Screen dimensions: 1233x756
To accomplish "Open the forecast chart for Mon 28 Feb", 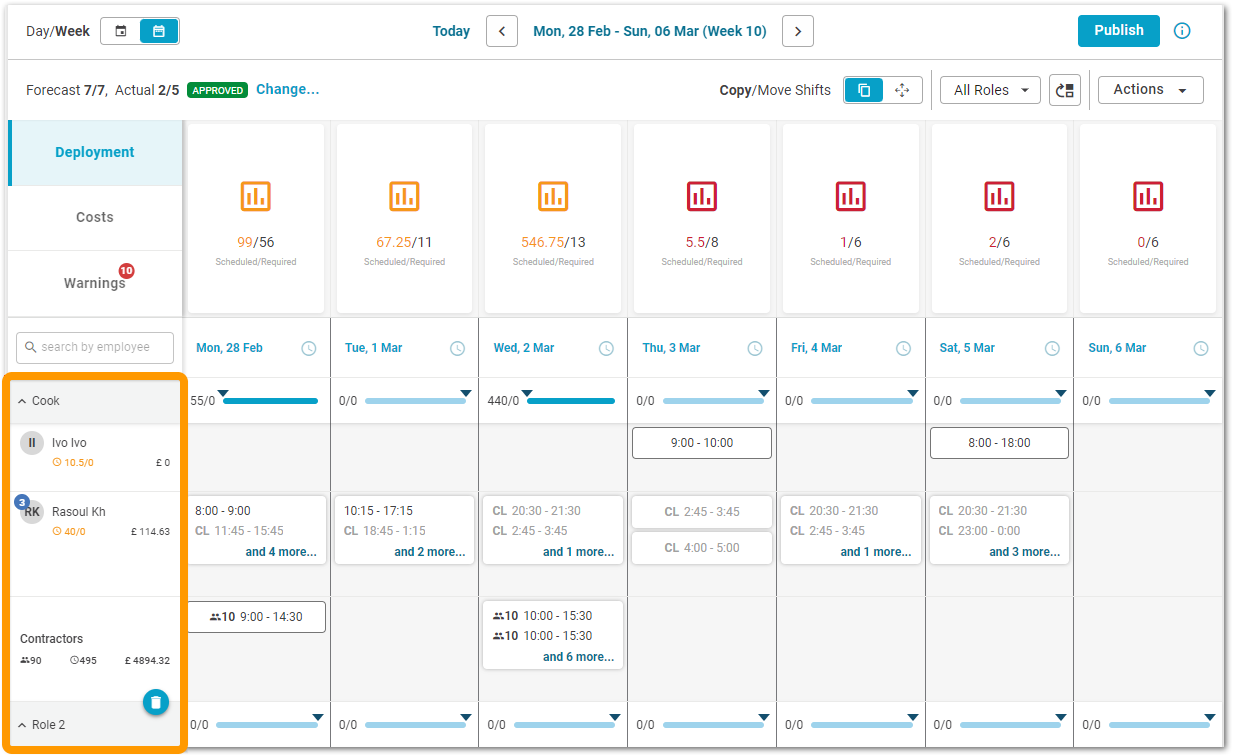I will (x=256, y=196).
